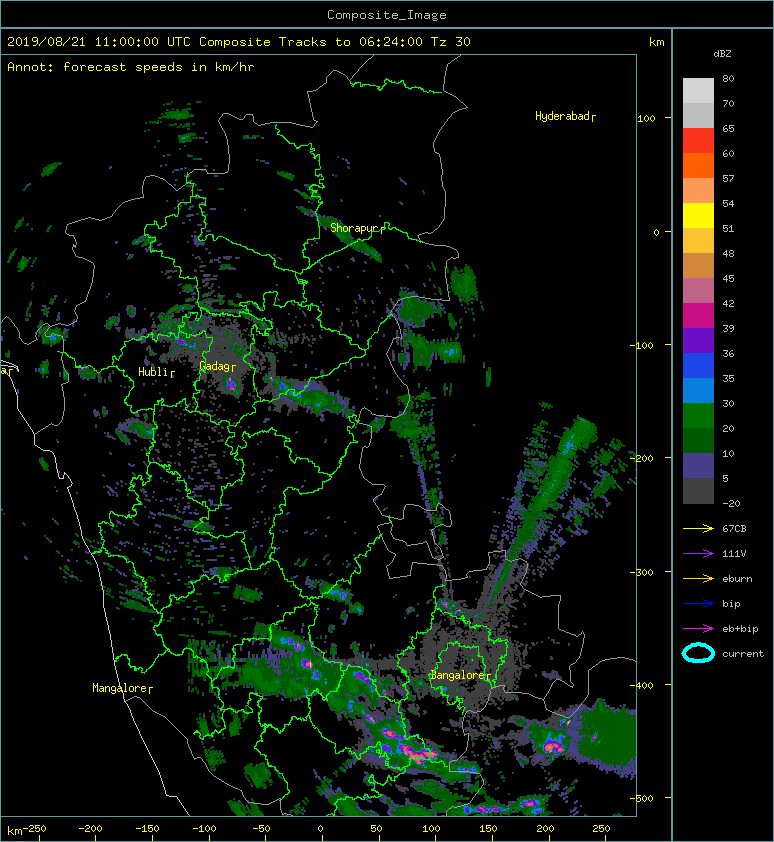Click the 100 tick on right axis

(646, 119)
